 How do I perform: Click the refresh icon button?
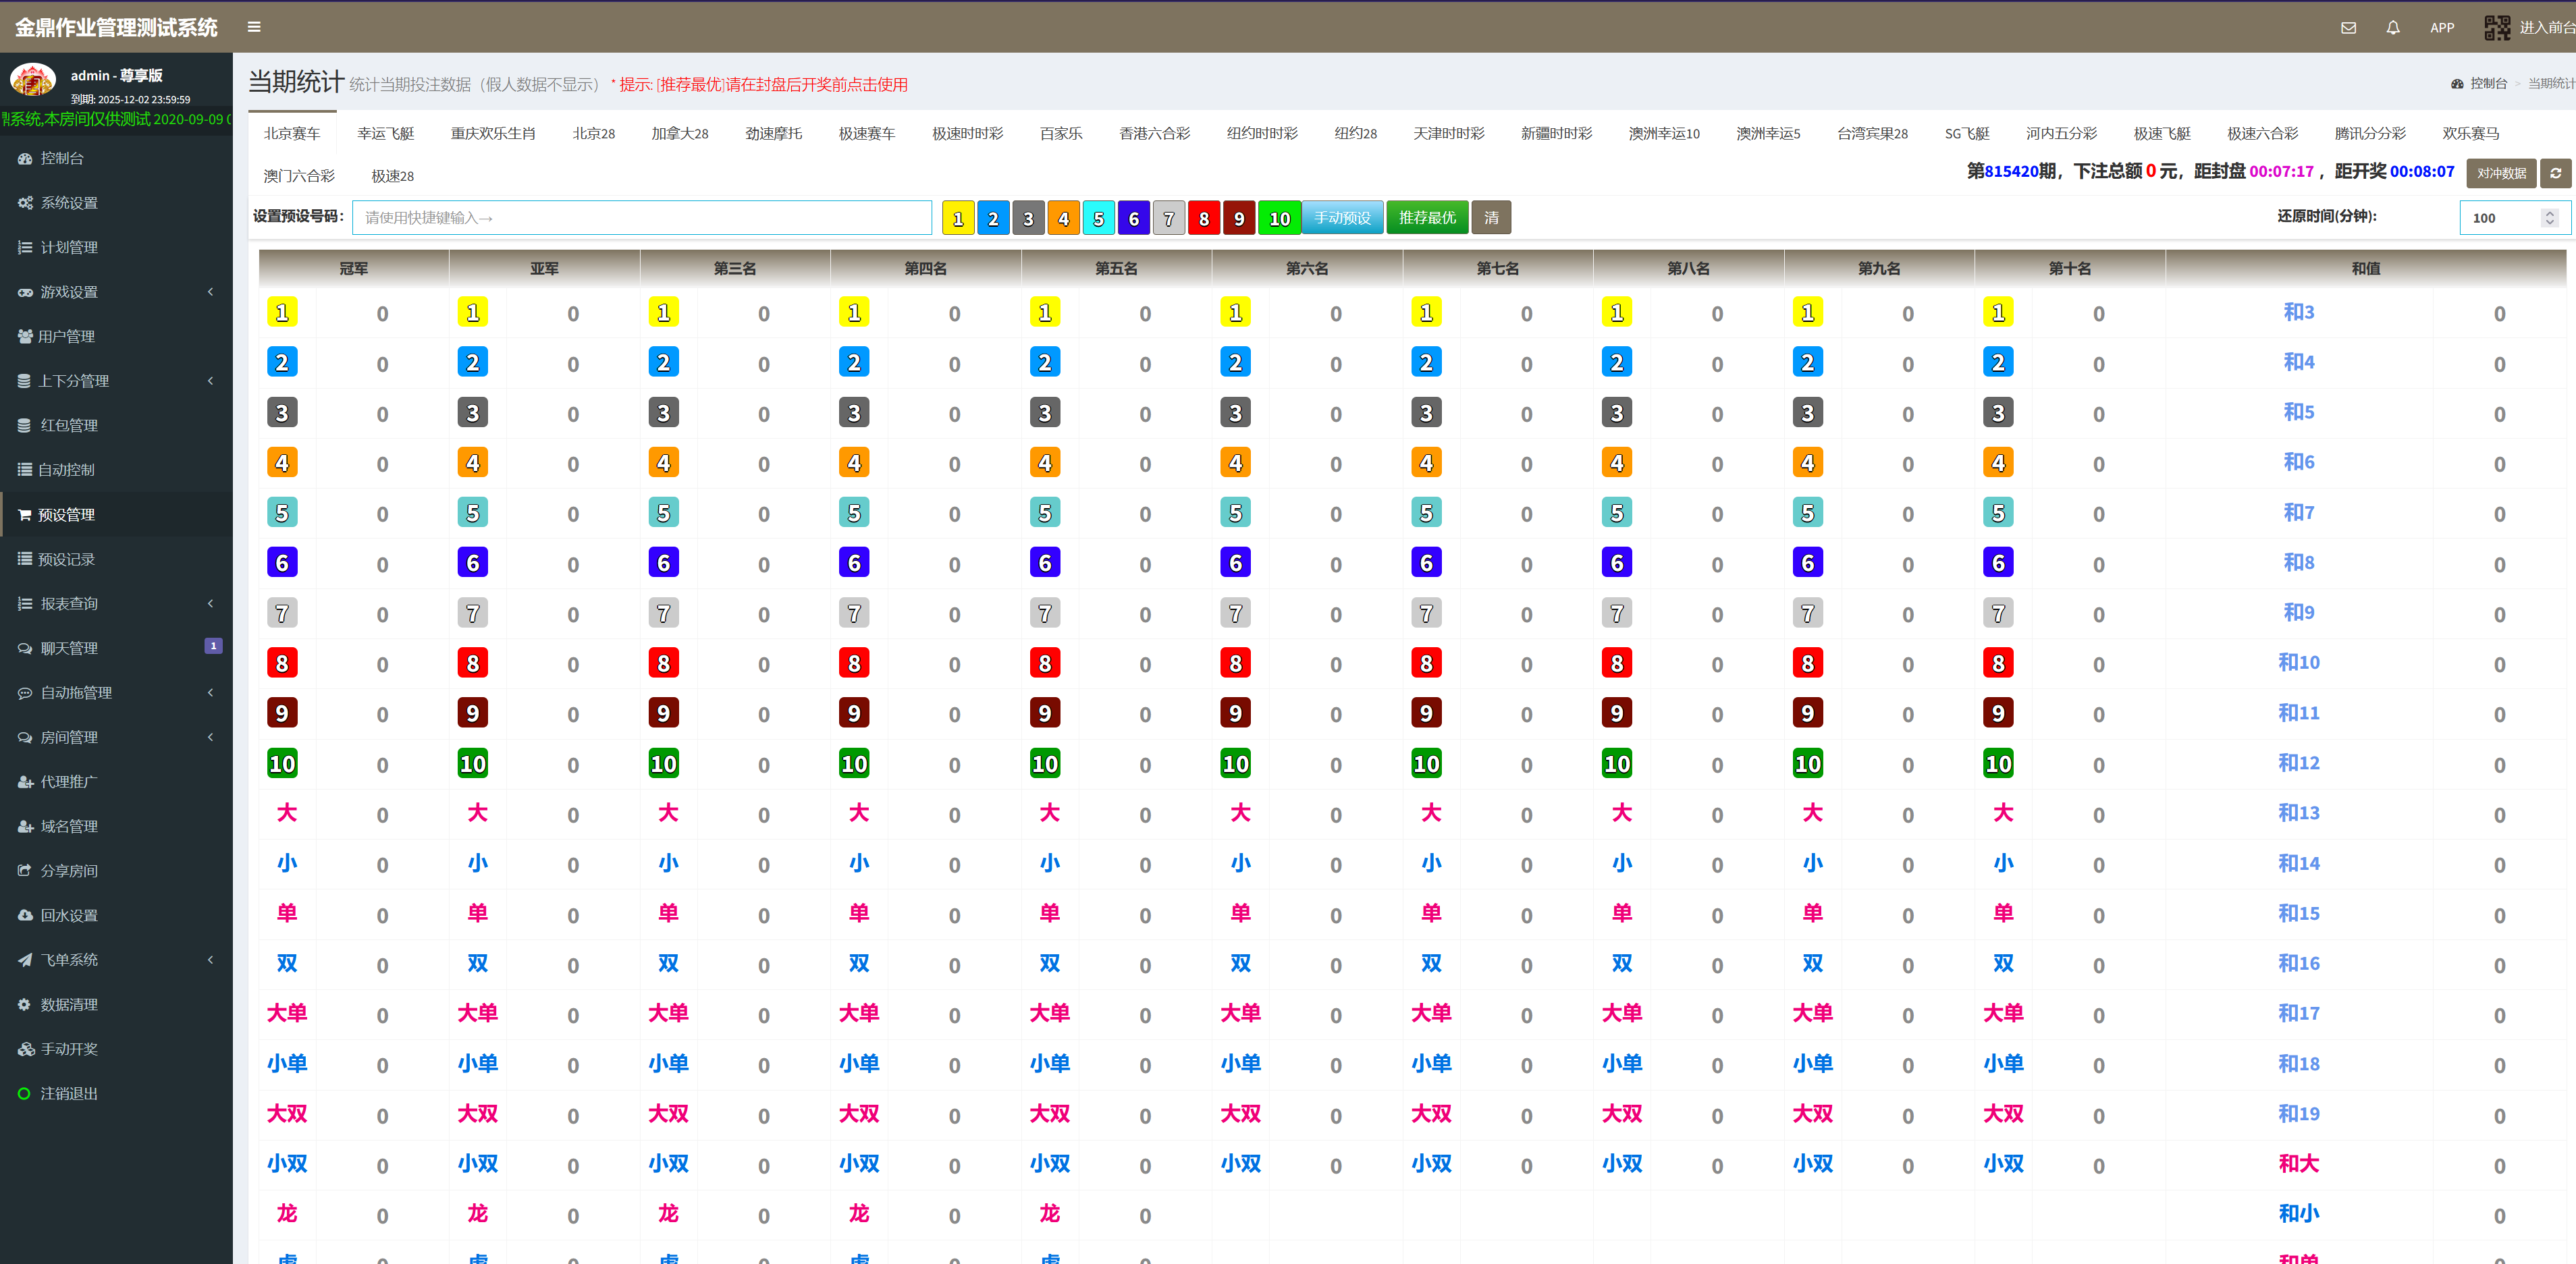coord(2555,173)
